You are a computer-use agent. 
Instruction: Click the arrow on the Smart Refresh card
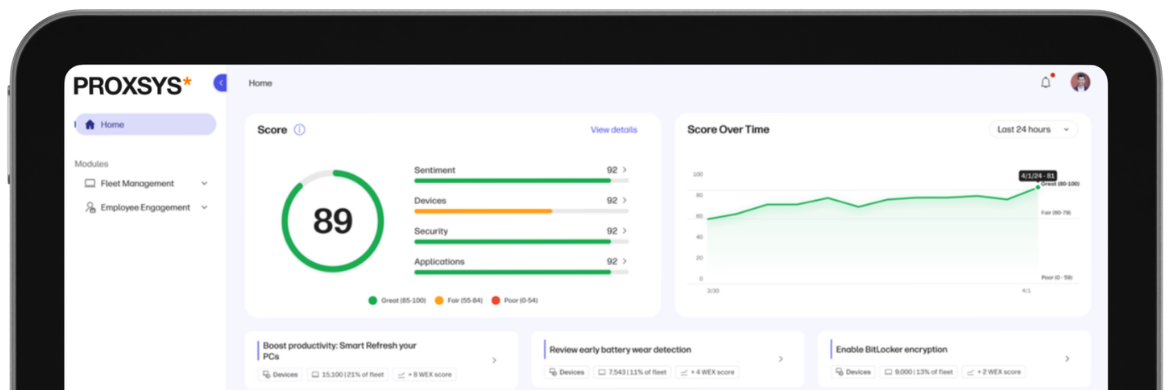pyautogui.click(x=494, y=360)
